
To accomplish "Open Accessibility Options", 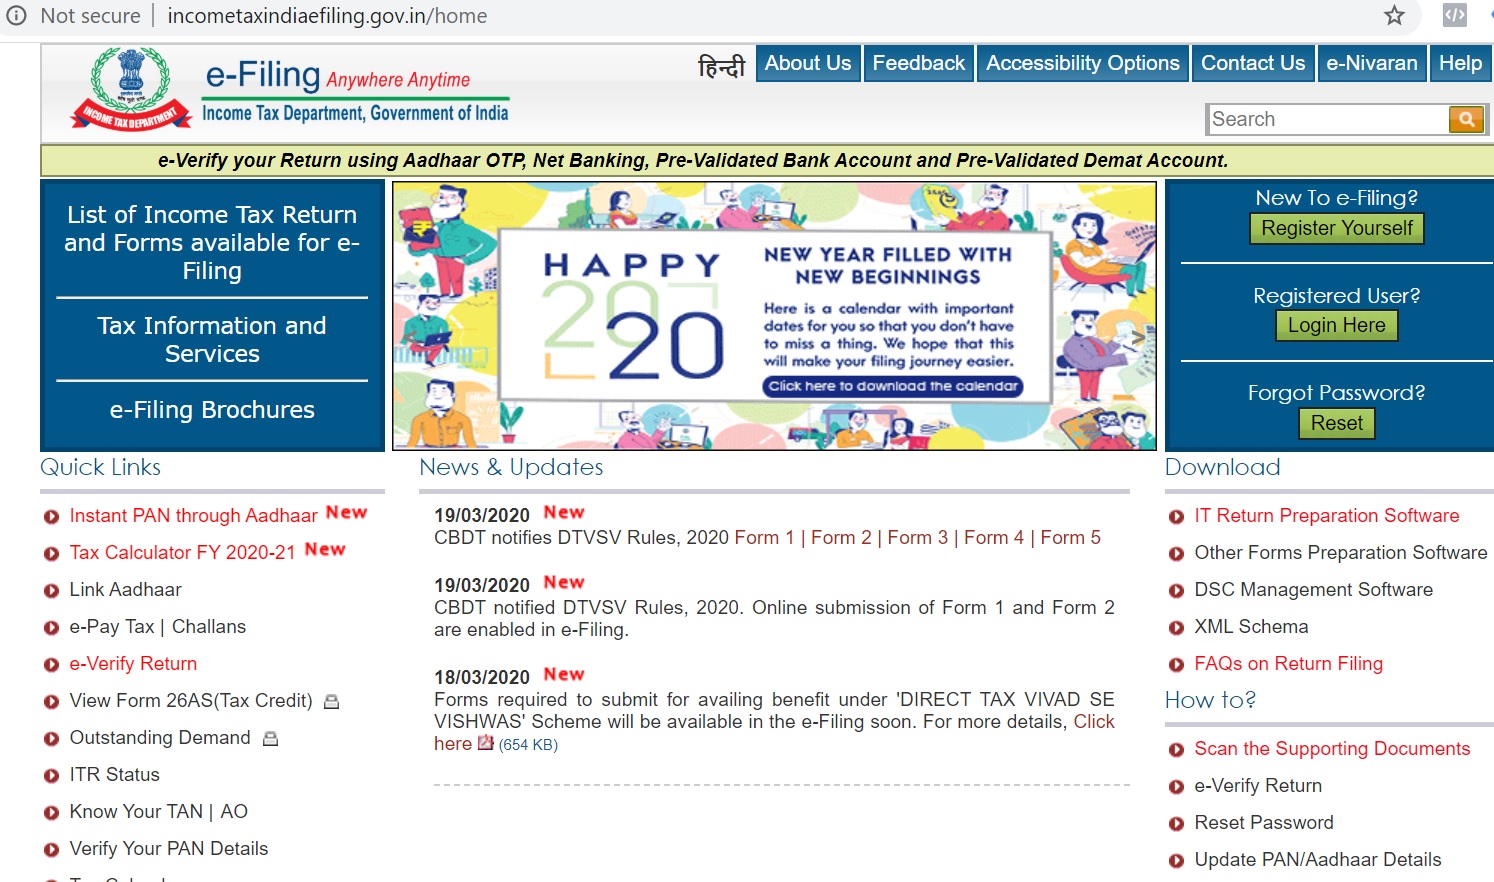I will tap(1083, 63).
